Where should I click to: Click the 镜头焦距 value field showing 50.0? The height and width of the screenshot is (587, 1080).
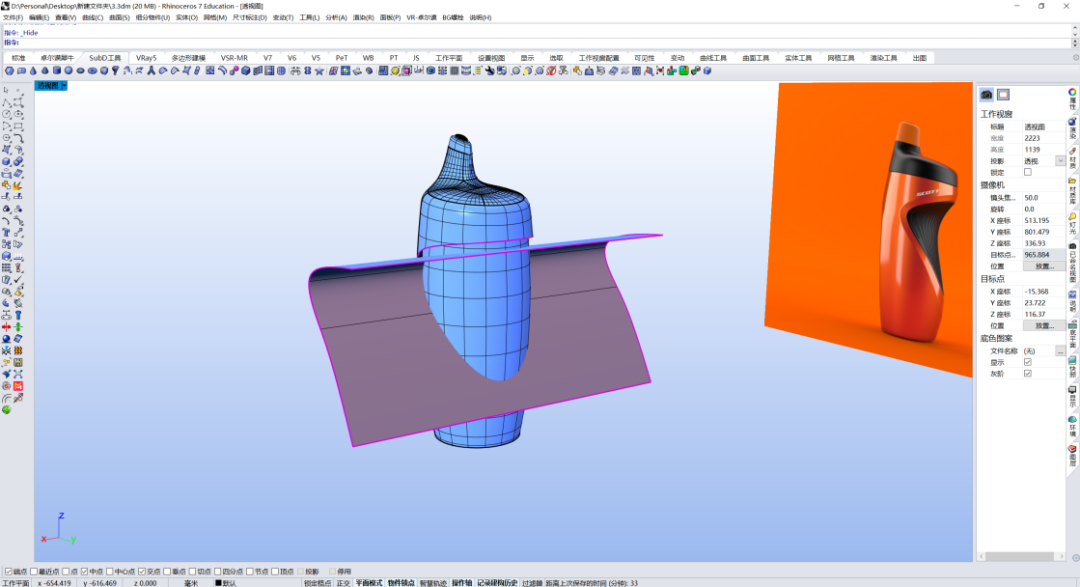tap(1043, 198)
